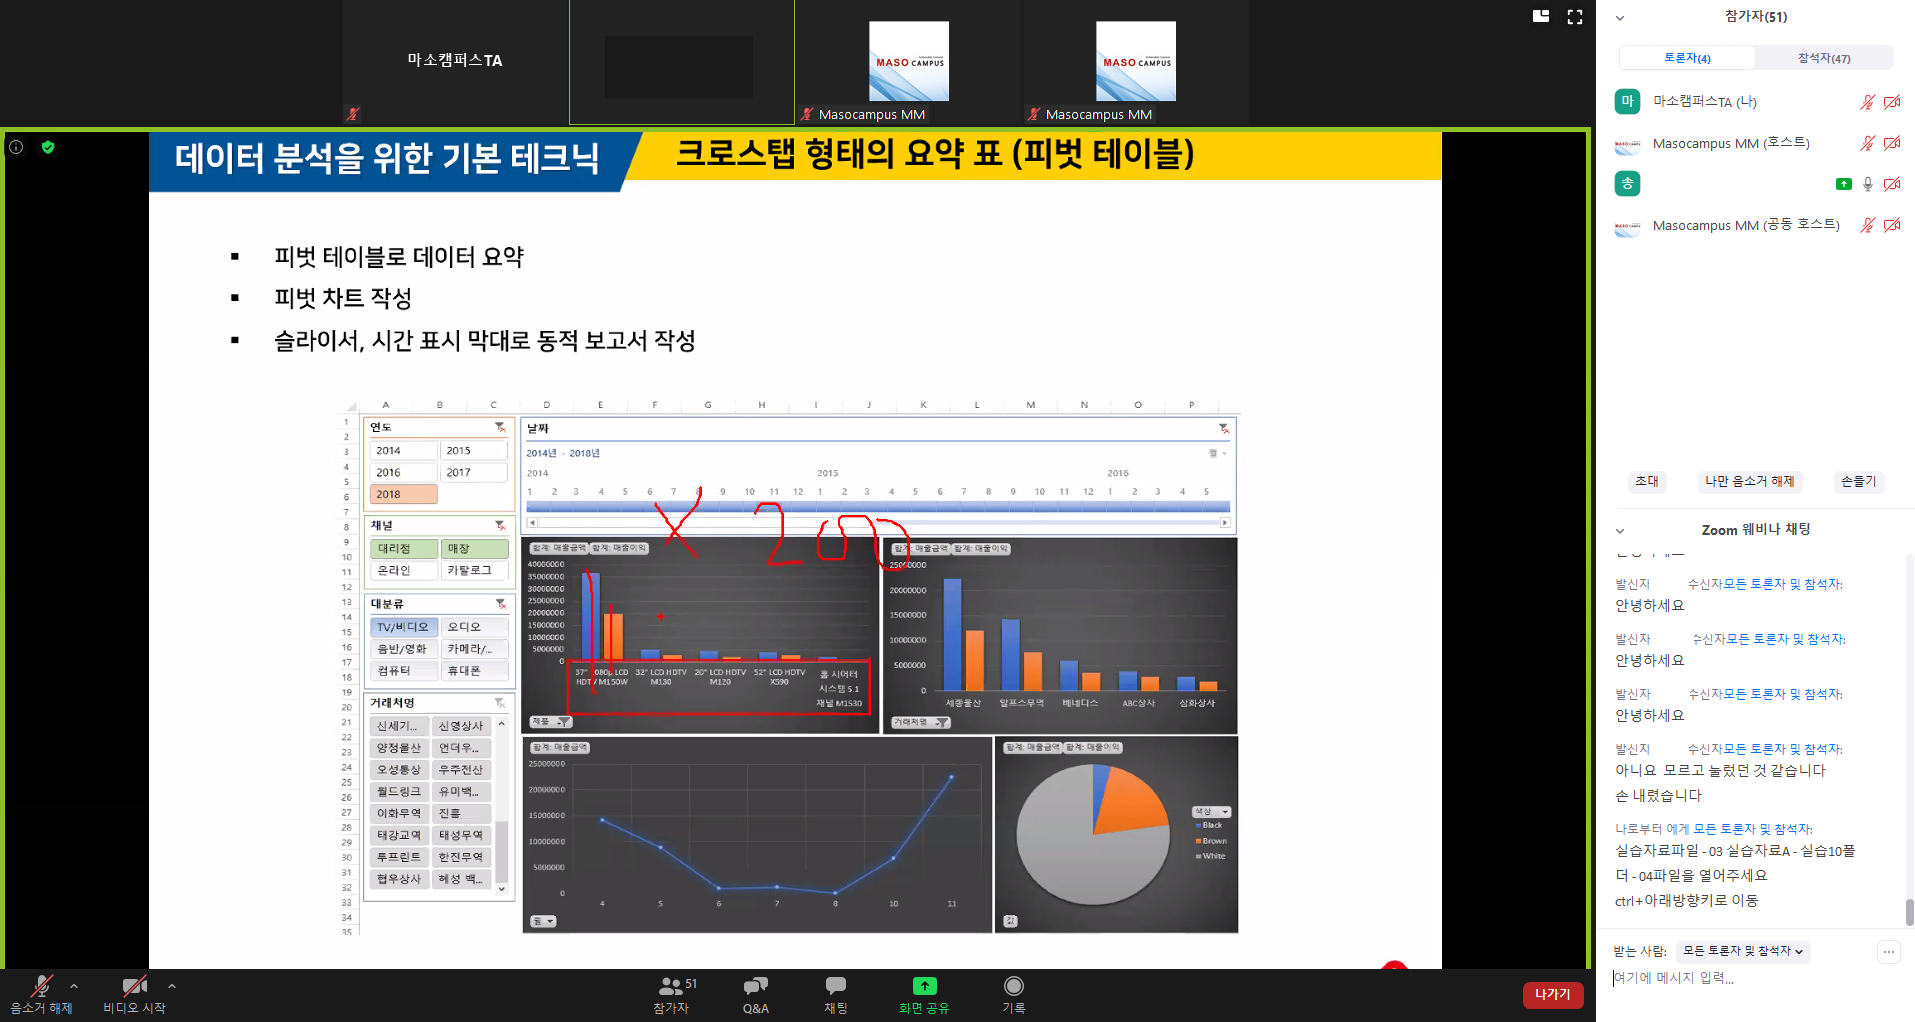
Task: Switch to the 토론자(4) tab
Action: (1687, 58)
